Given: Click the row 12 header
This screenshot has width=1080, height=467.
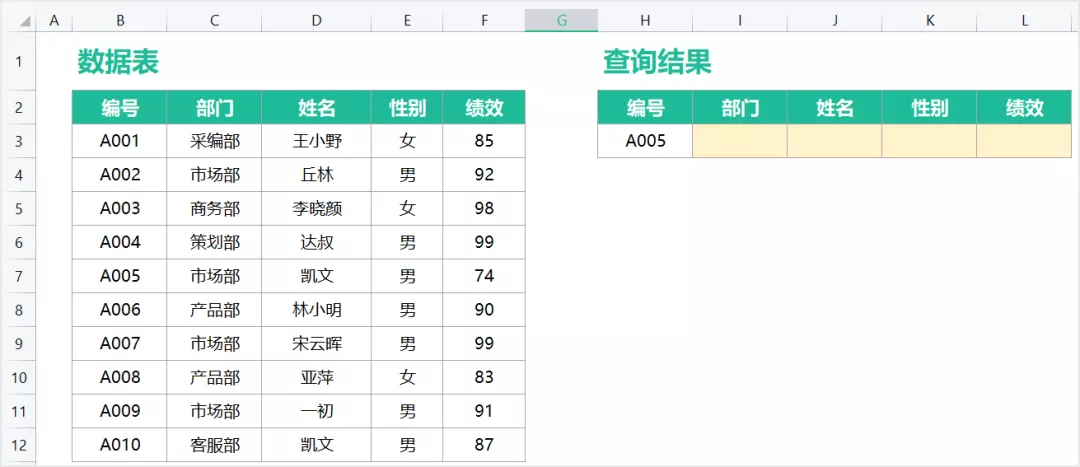Looking at the screenshot, I should pyautogui.click(x=18, y=445).
